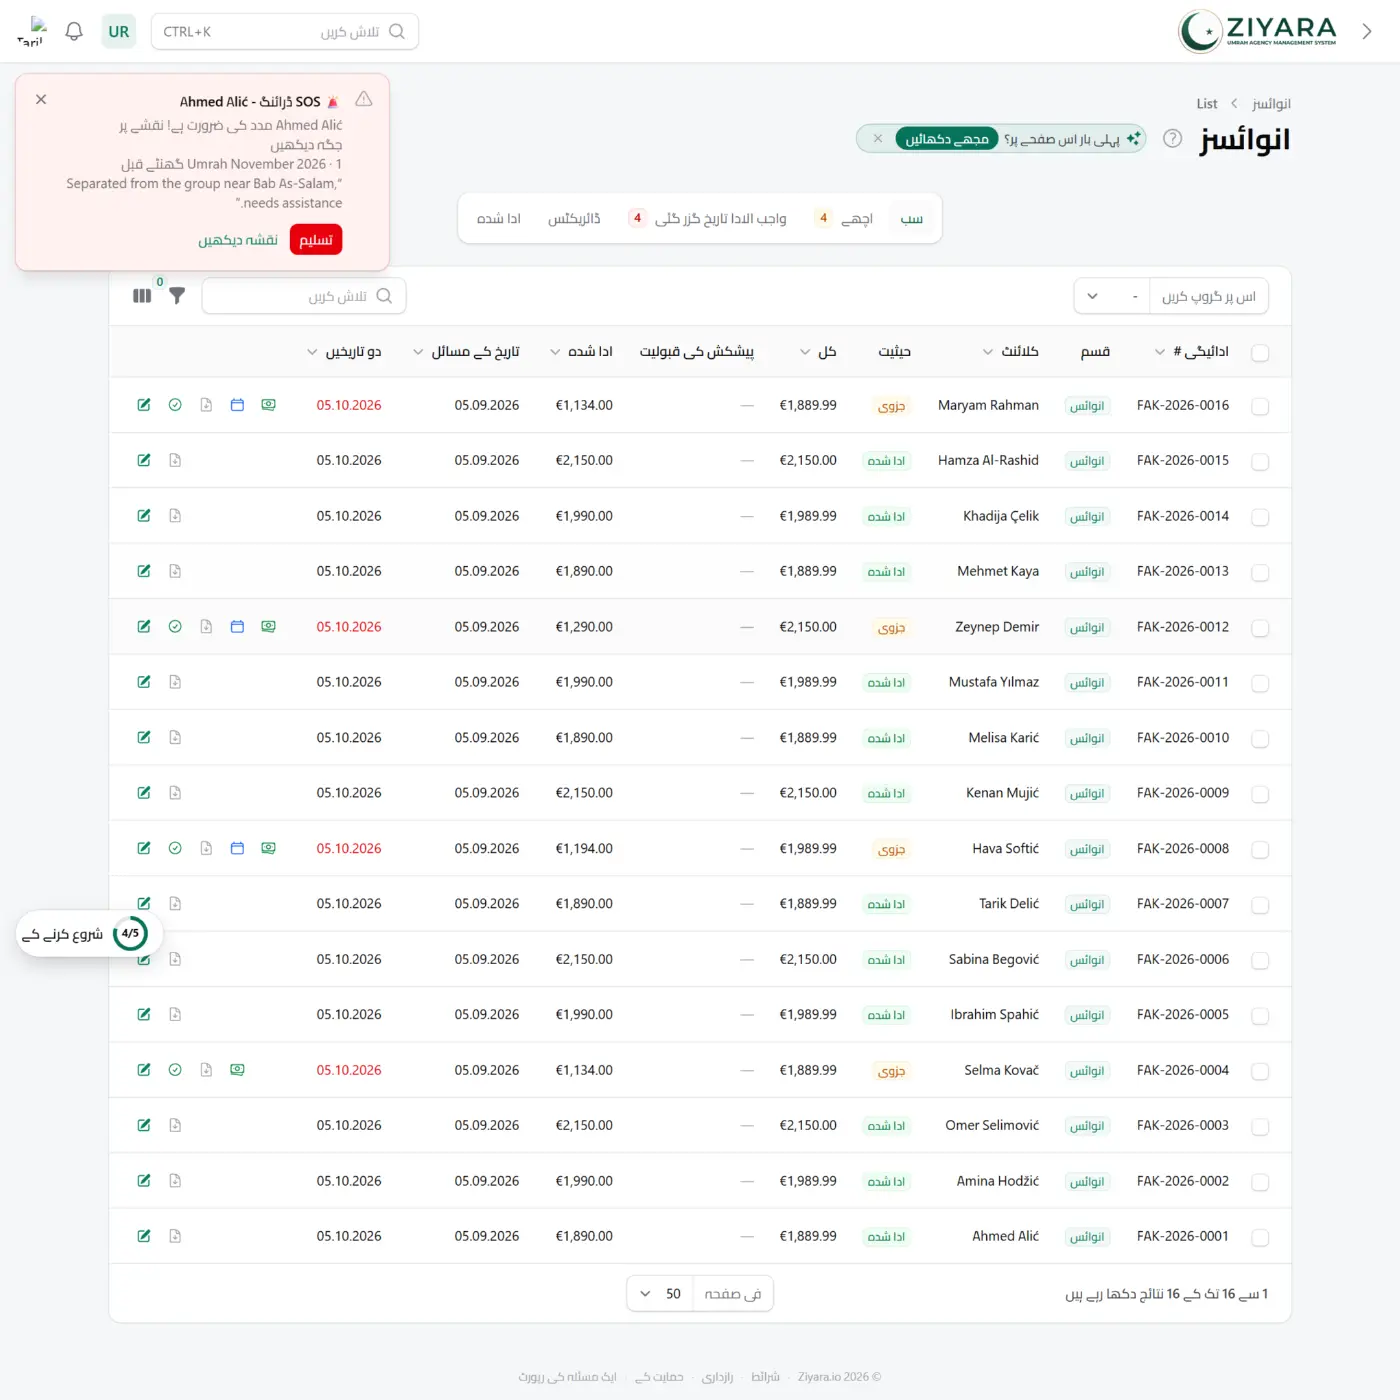Image resolution: width=1400 pixels, height=1400 pixels.
Task: Click check-circle icon on FAK-2026-0004 row
Action: [x=175, y=1070]
